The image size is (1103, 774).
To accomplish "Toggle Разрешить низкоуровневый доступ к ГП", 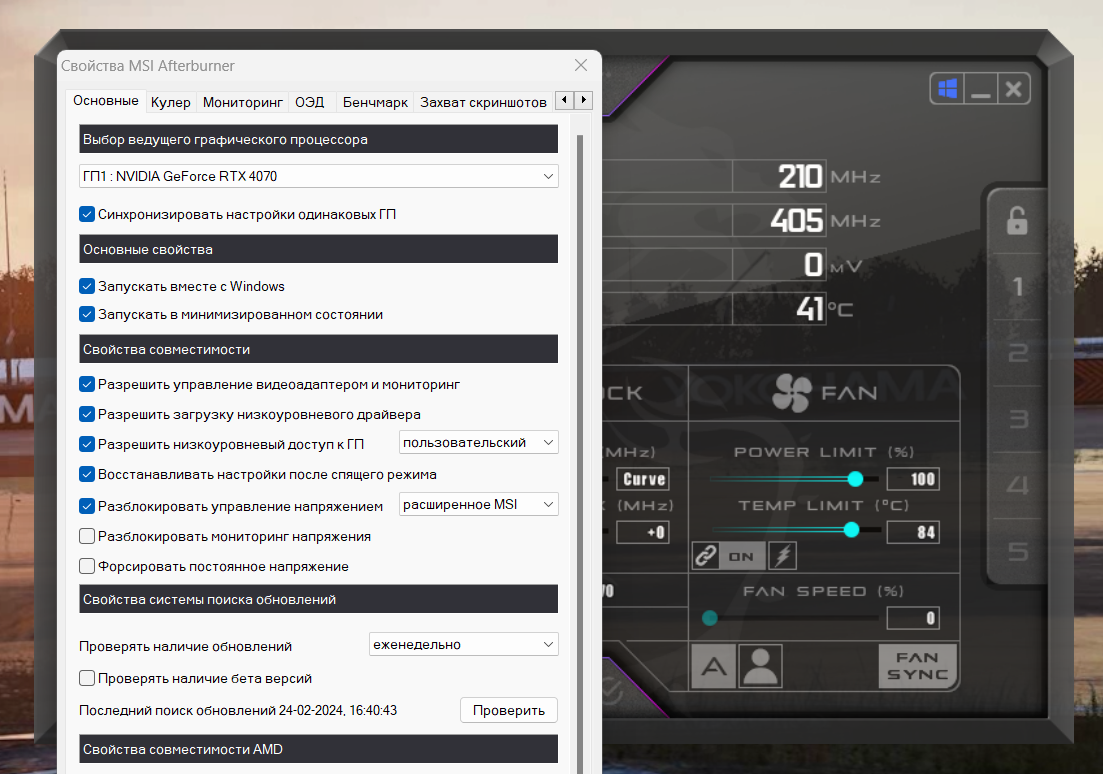I will [x=87, y=444].
